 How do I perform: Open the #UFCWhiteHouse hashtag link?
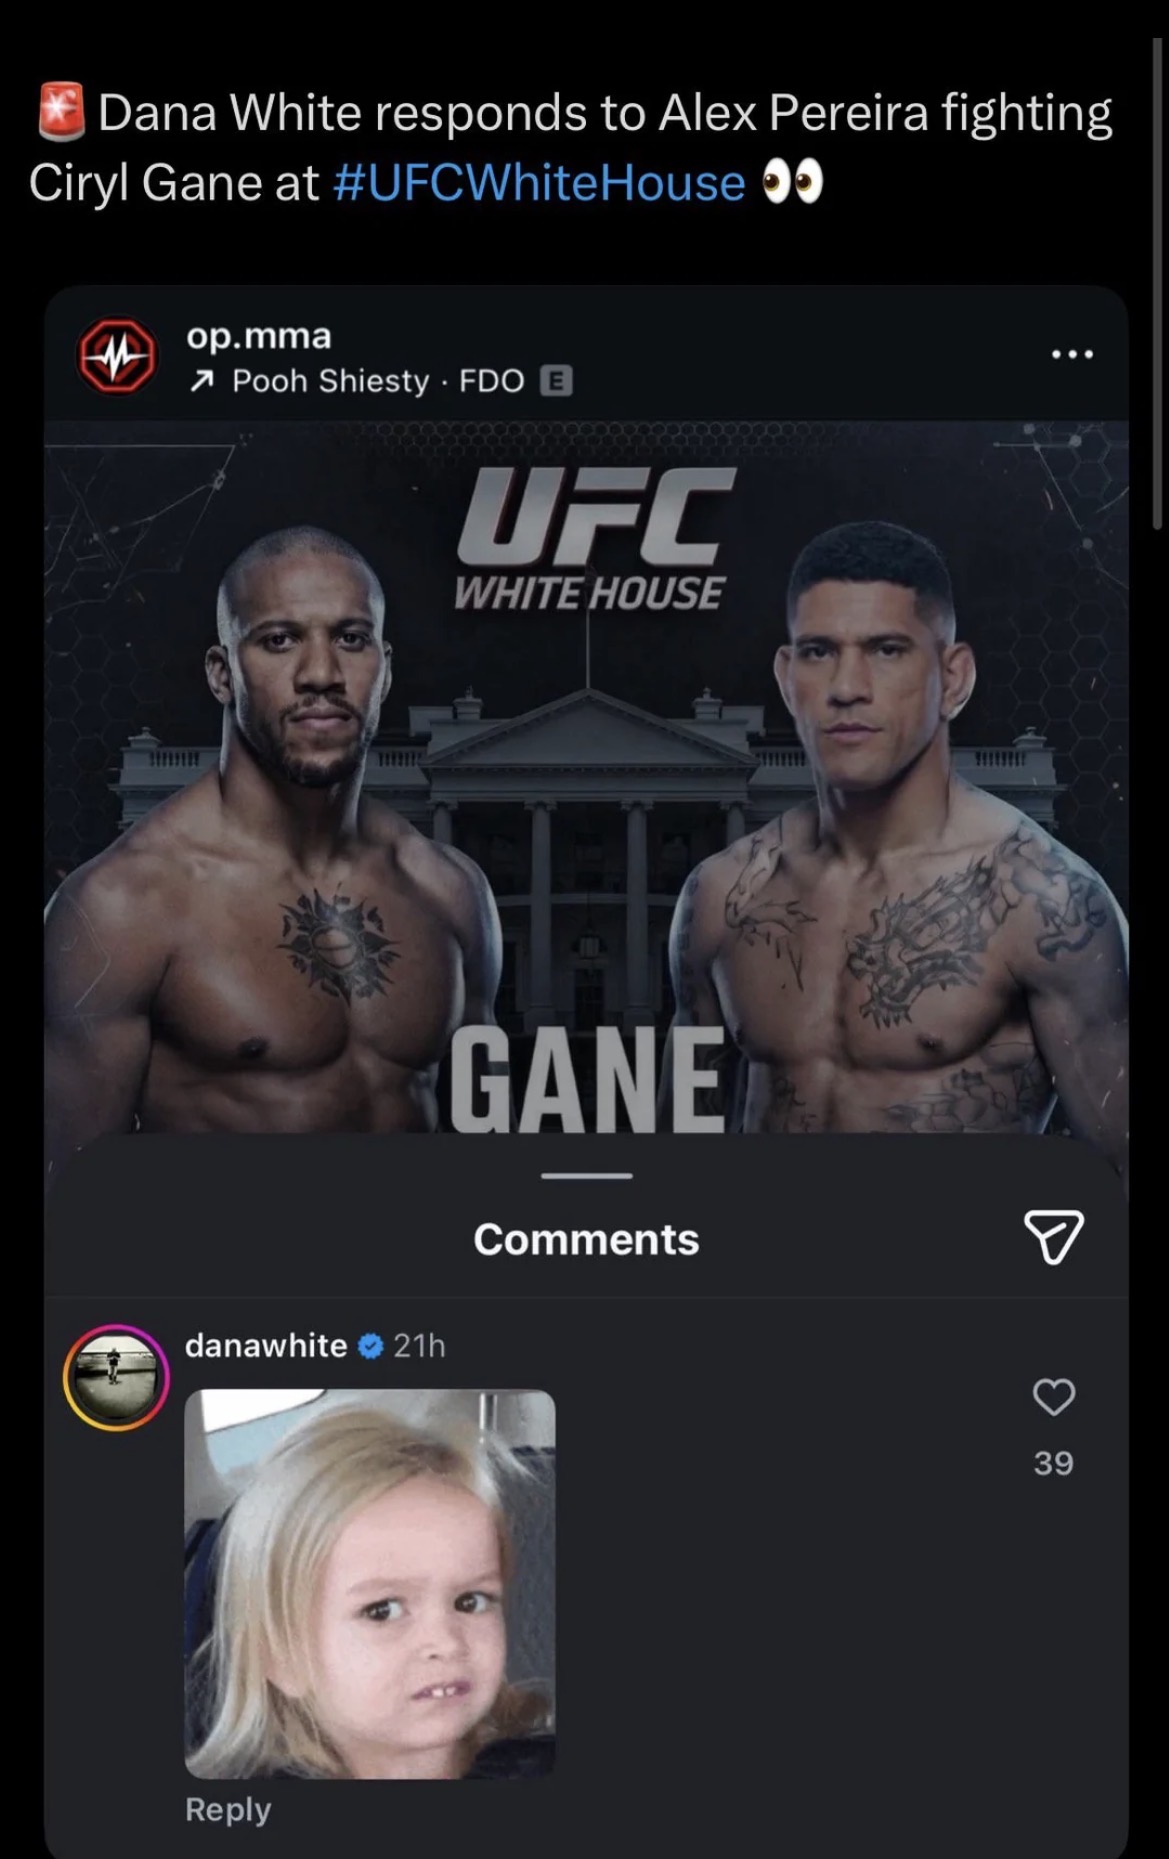point(538,183)
